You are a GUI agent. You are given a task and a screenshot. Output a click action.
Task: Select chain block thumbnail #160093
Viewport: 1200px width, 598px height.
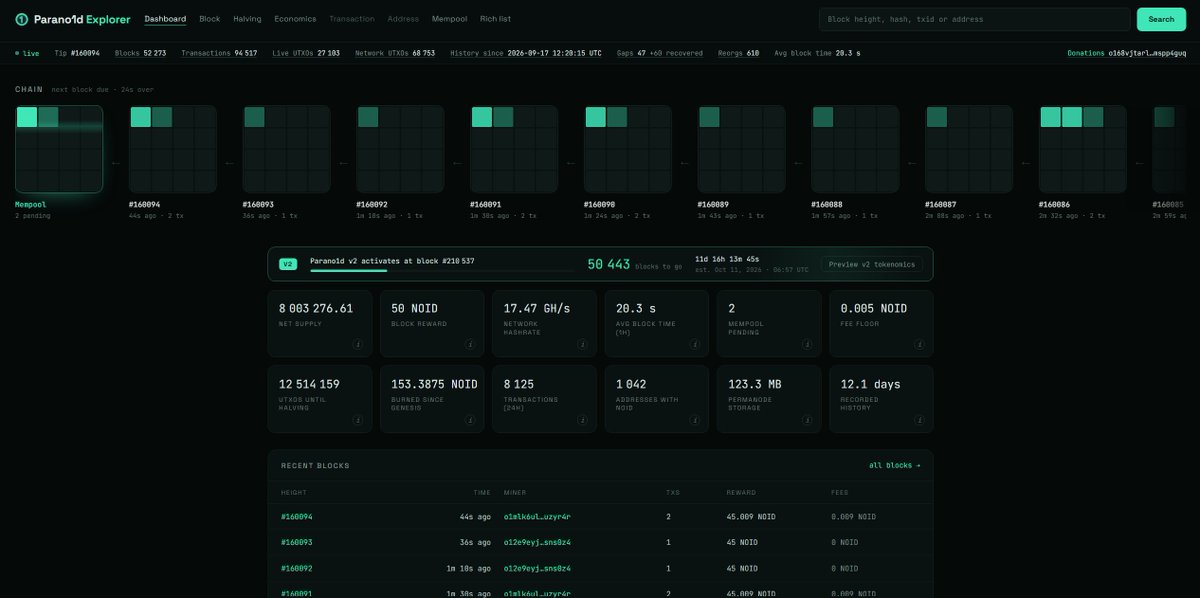click(x=287, y=149)
